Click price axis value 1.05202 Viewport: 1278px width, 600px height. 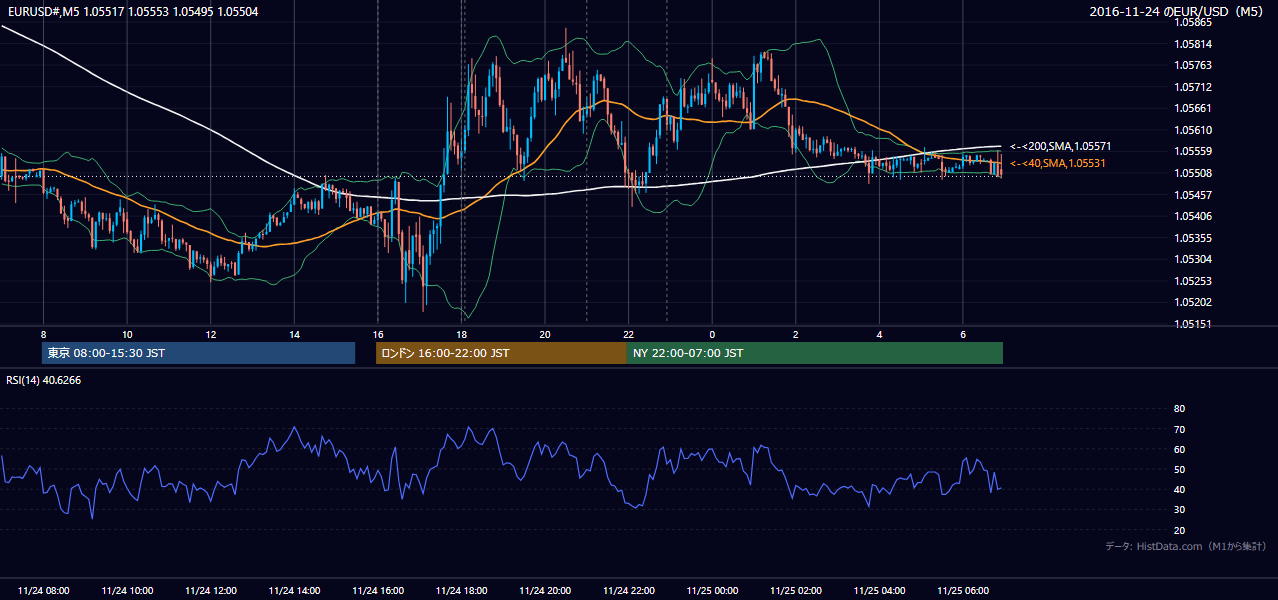pyautogui.click(x=1194, y=302)
